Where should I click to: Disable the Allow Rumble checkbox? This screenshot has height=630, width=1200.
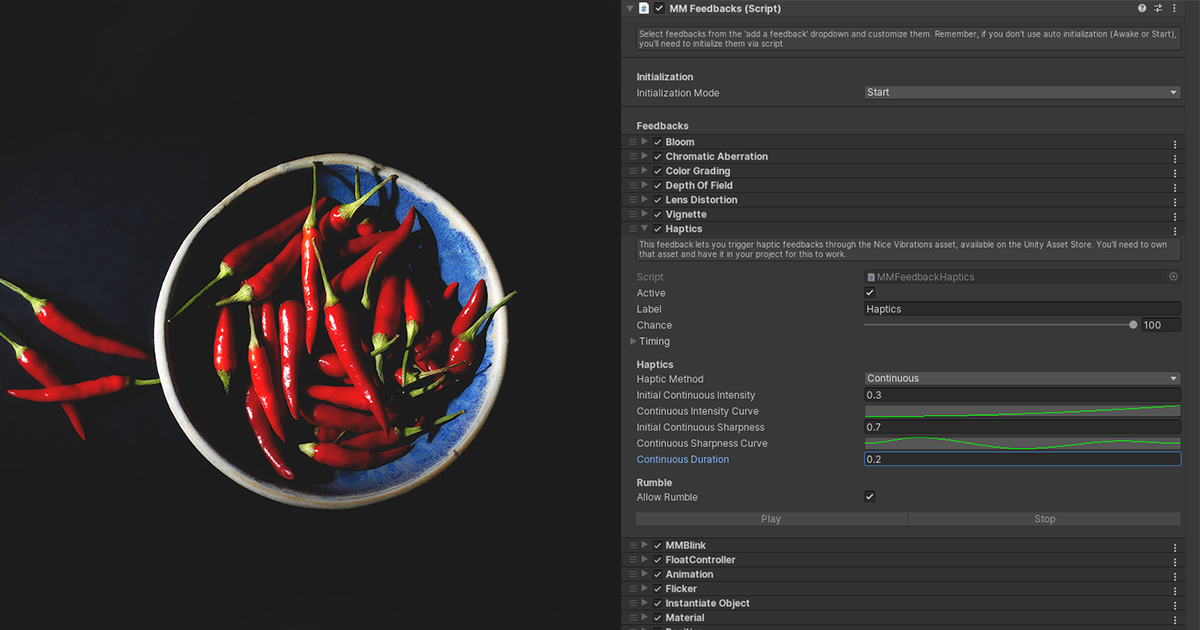coord(870,497)
